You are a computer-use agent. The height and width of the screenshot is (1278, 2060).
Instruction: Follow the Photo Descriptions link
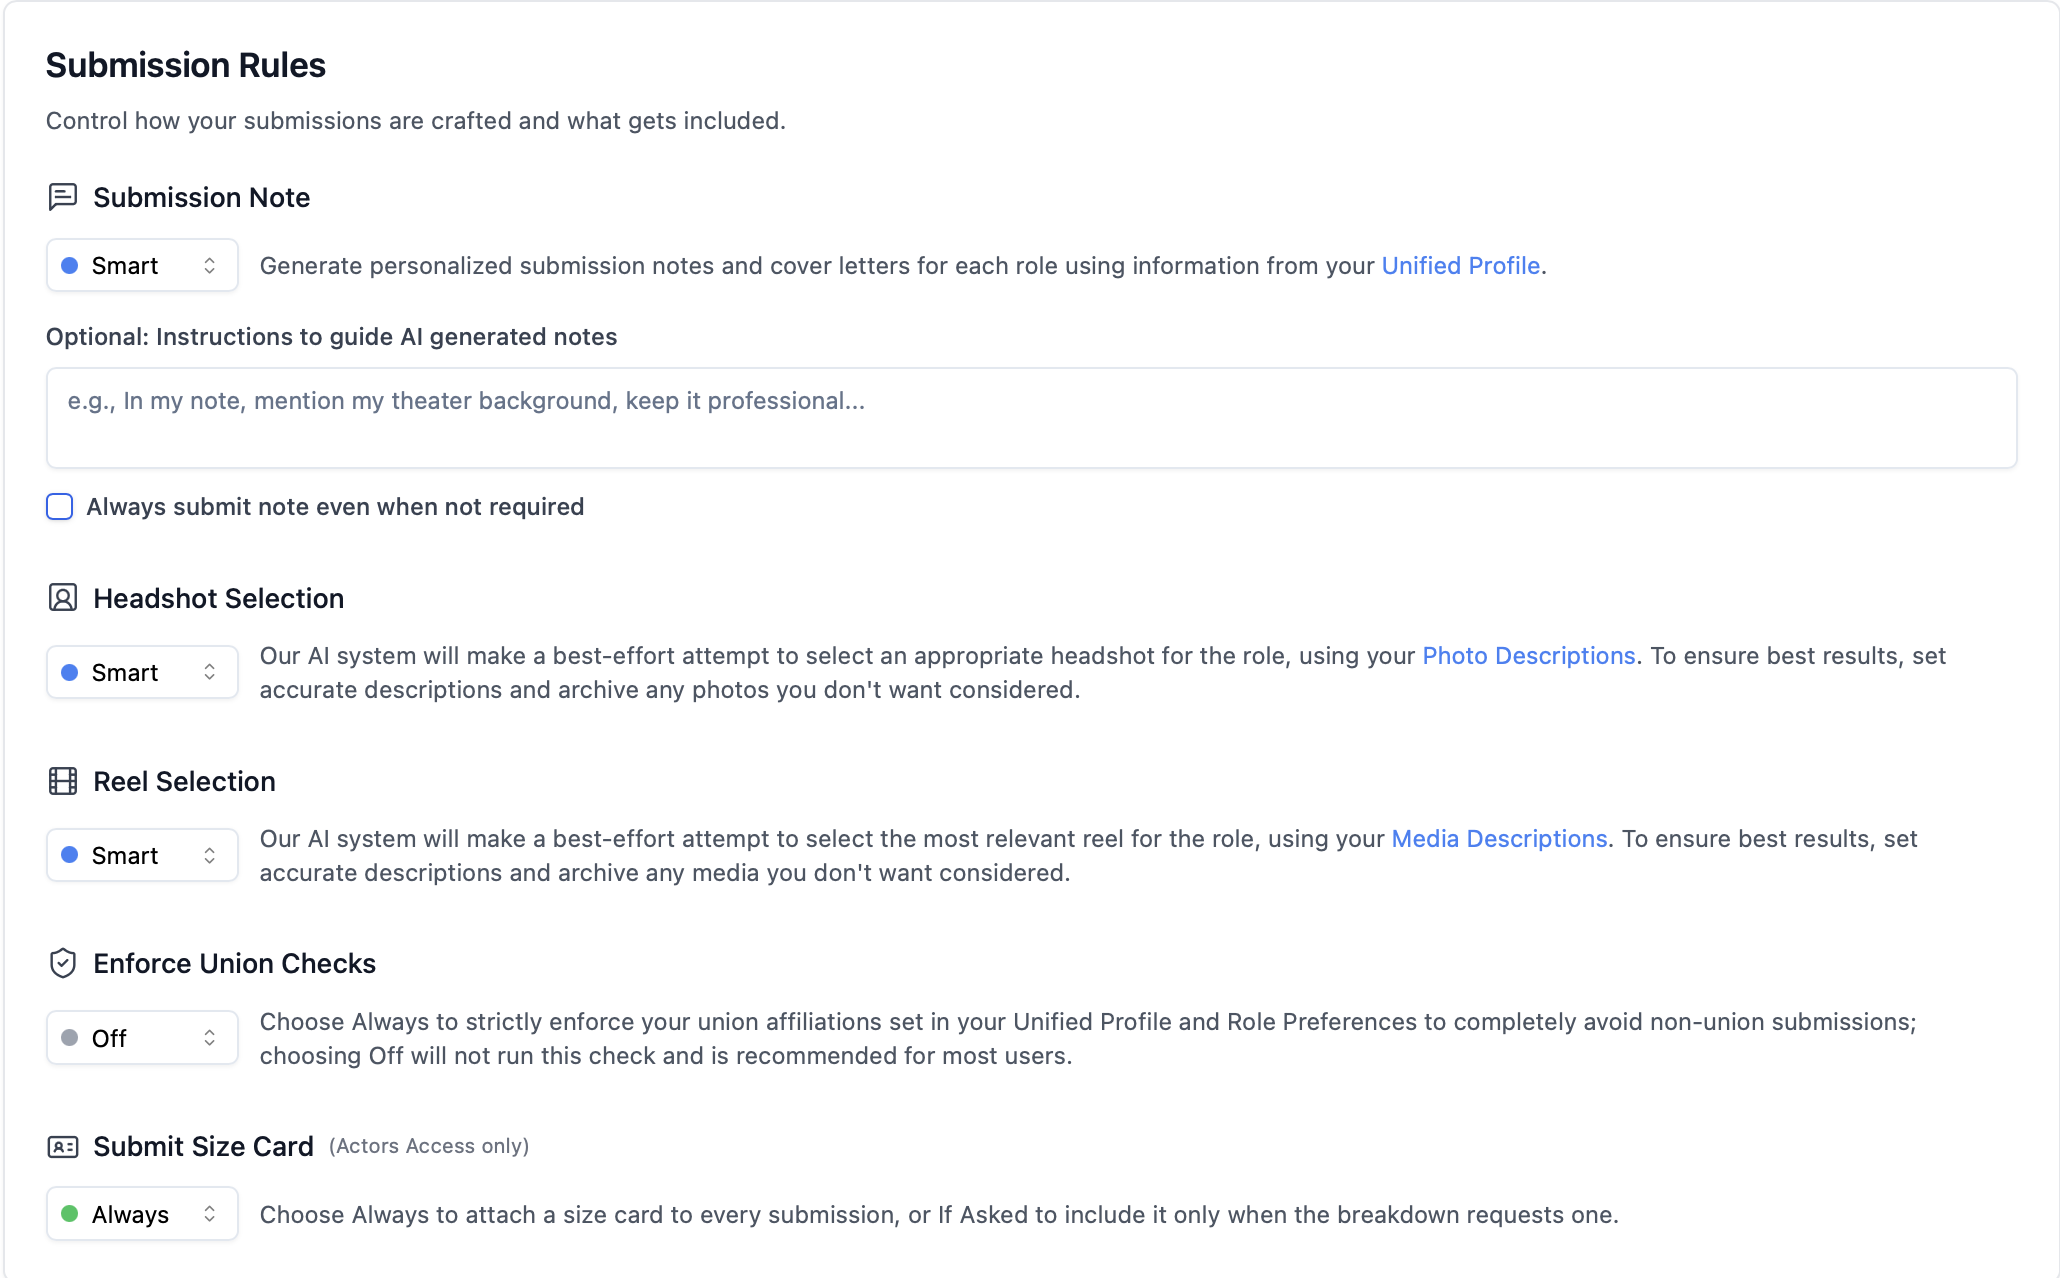pyautogui.click(x=1528, y=656)
